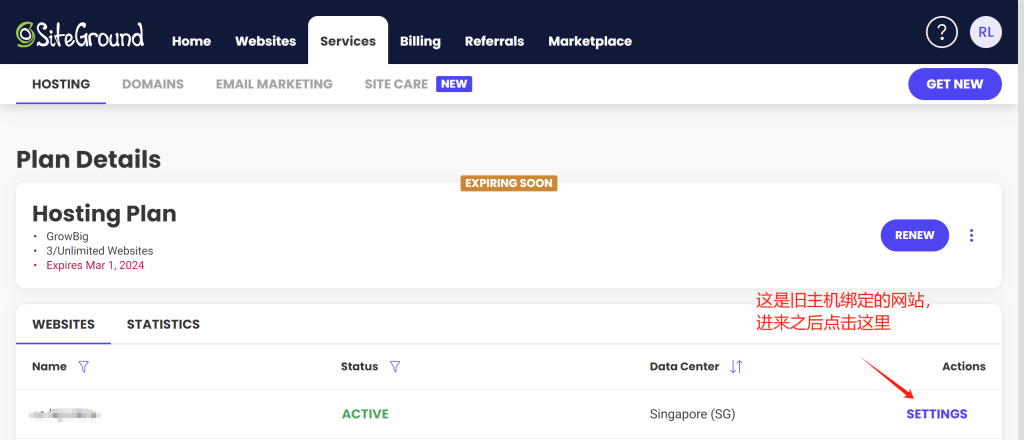Go to the Home menu

coord(191,41)
